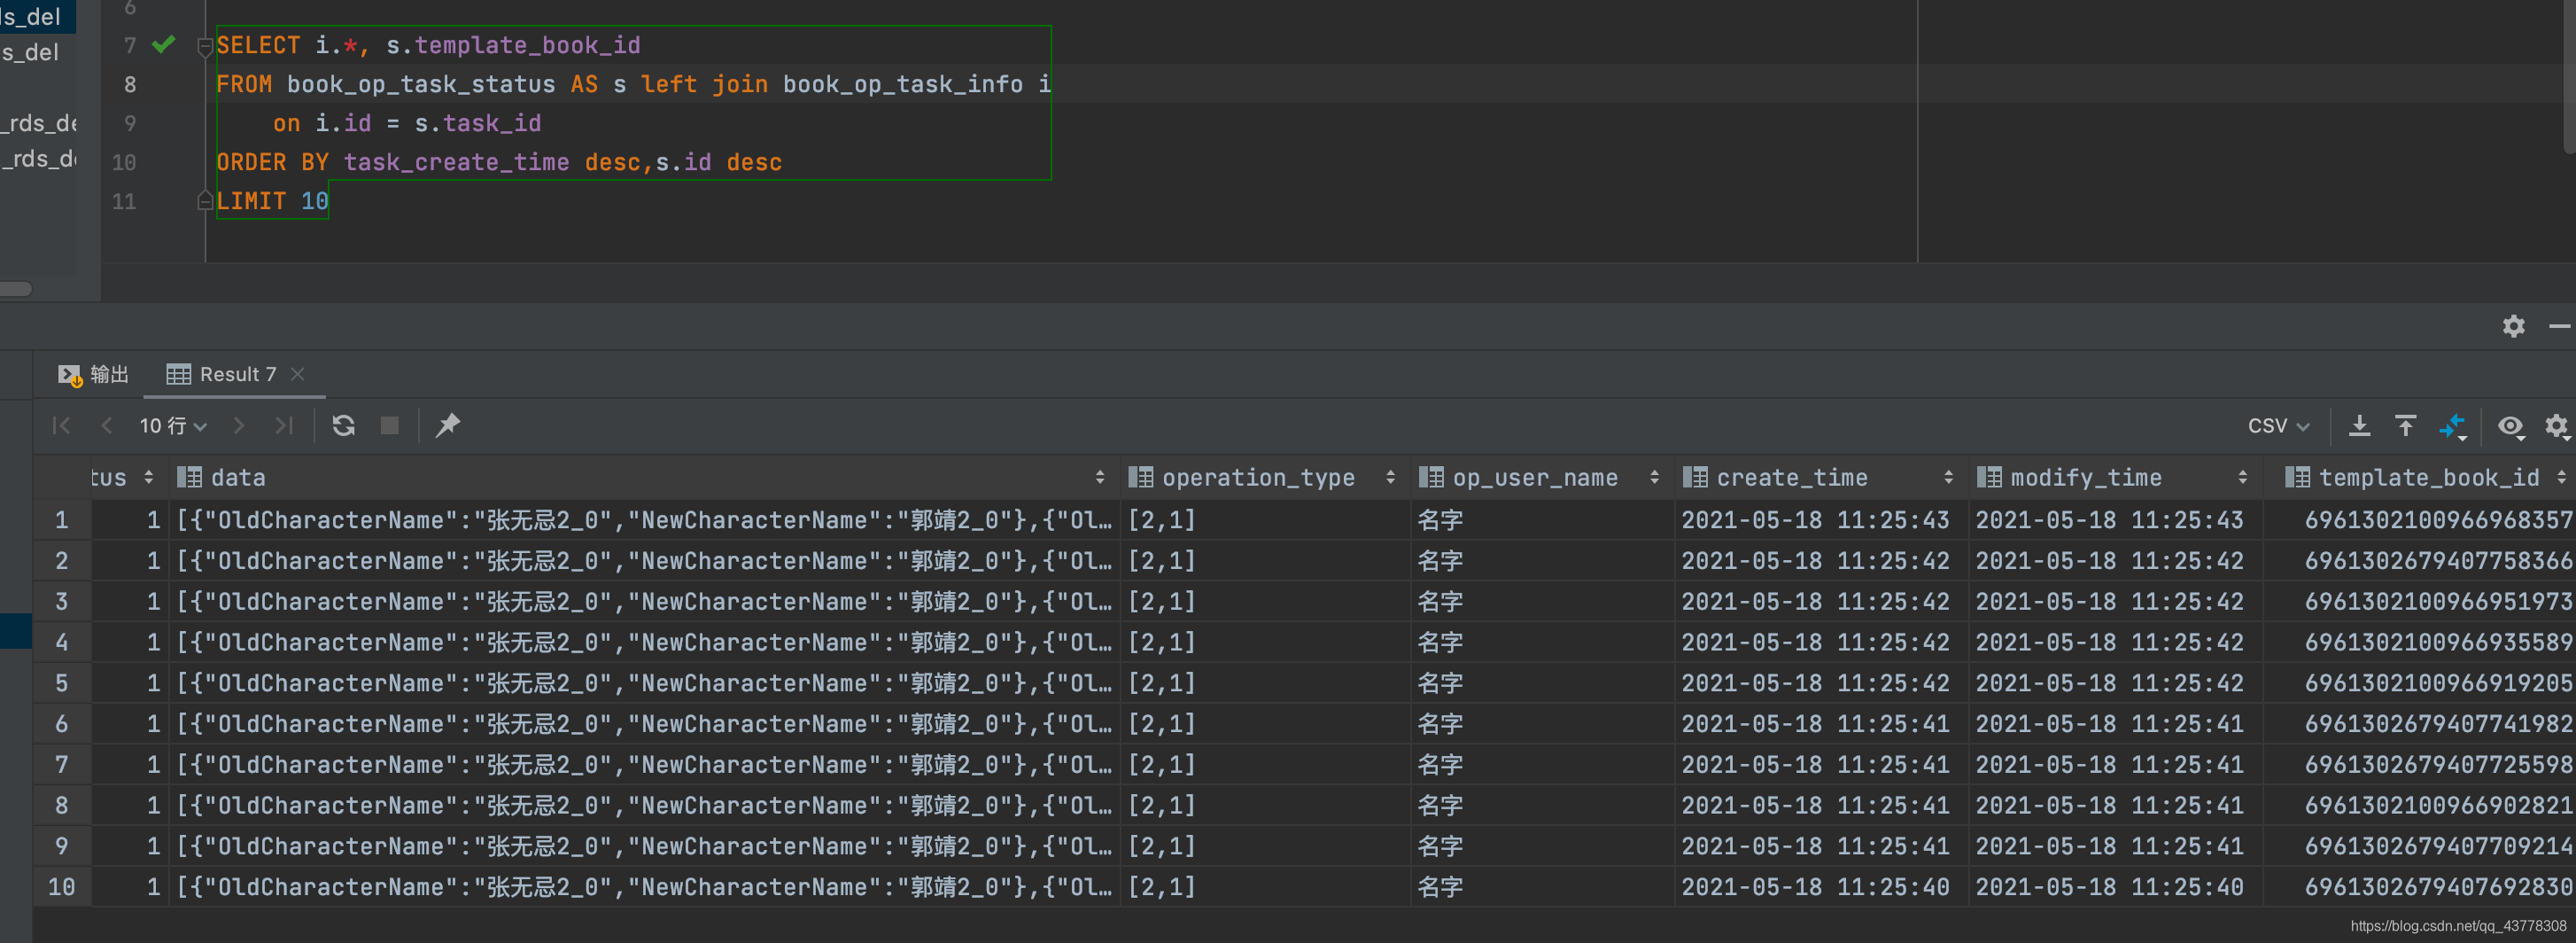Close the Result 7 tab
Viewport: 2576px width, 943px height.
pos(297,374)
